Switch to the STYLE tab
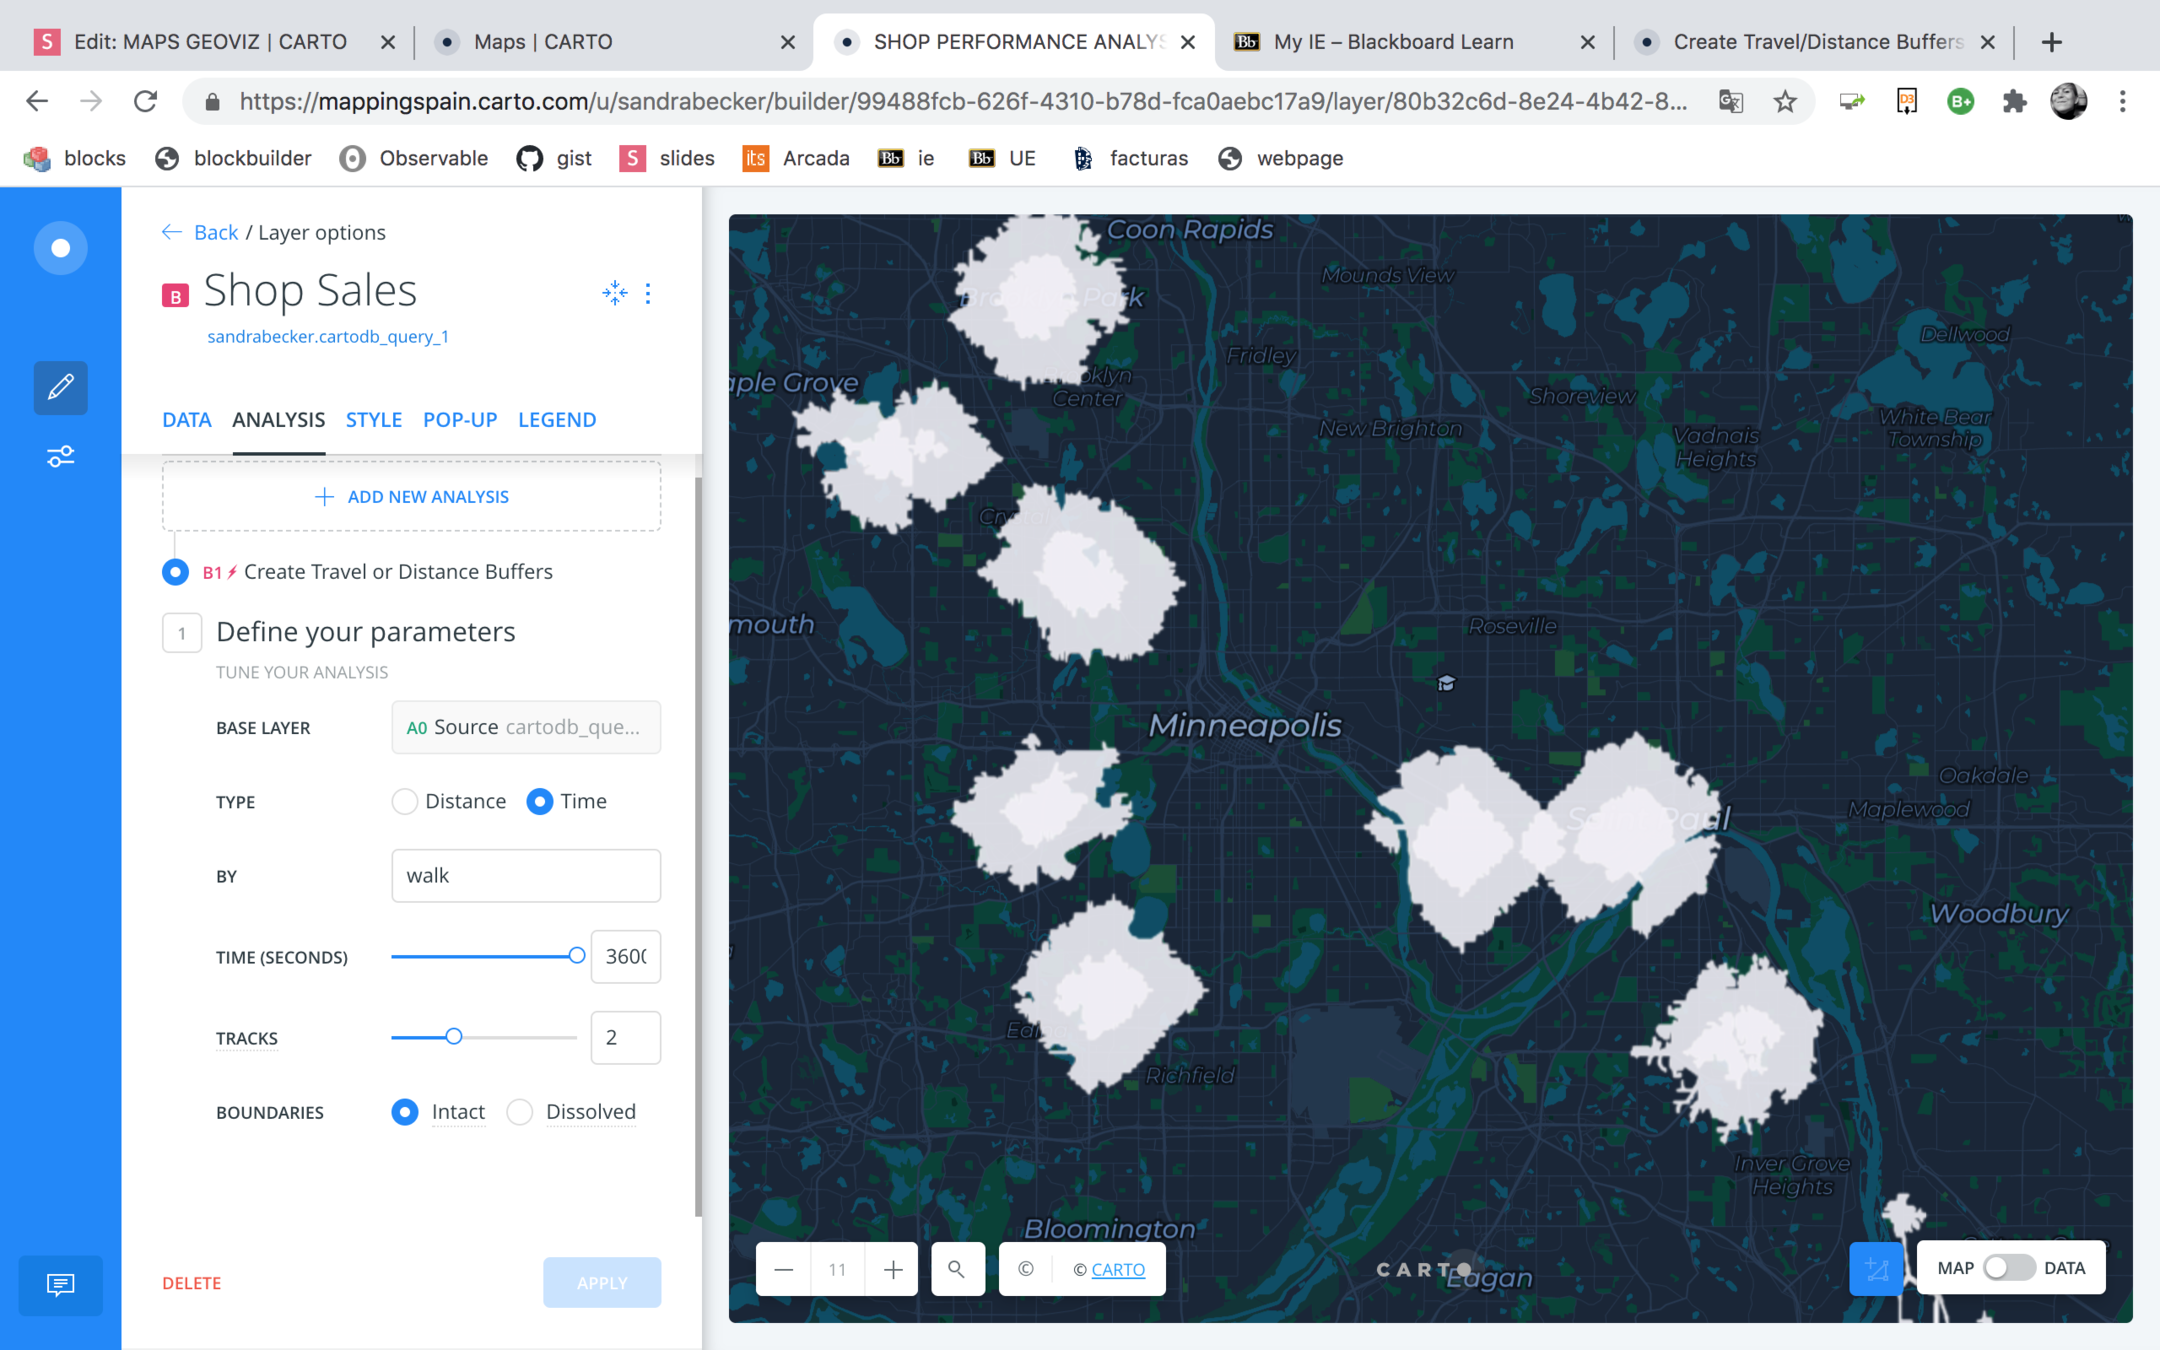The image size is (2160, 1350). tap(374, 420)
